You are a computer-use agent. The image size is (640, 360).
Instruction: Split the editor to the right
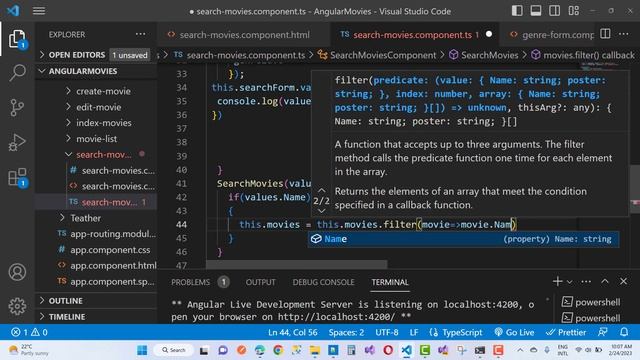click(605, 34)
